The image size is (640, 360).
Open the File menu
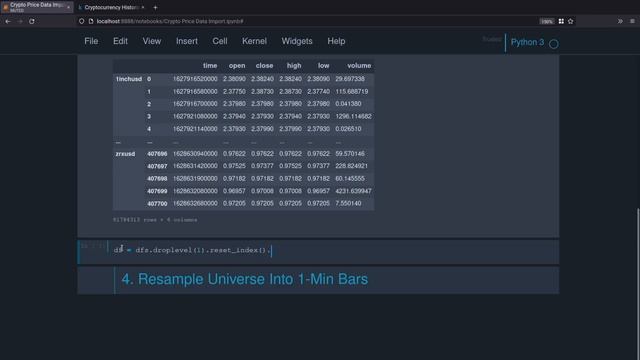[91, 41]
